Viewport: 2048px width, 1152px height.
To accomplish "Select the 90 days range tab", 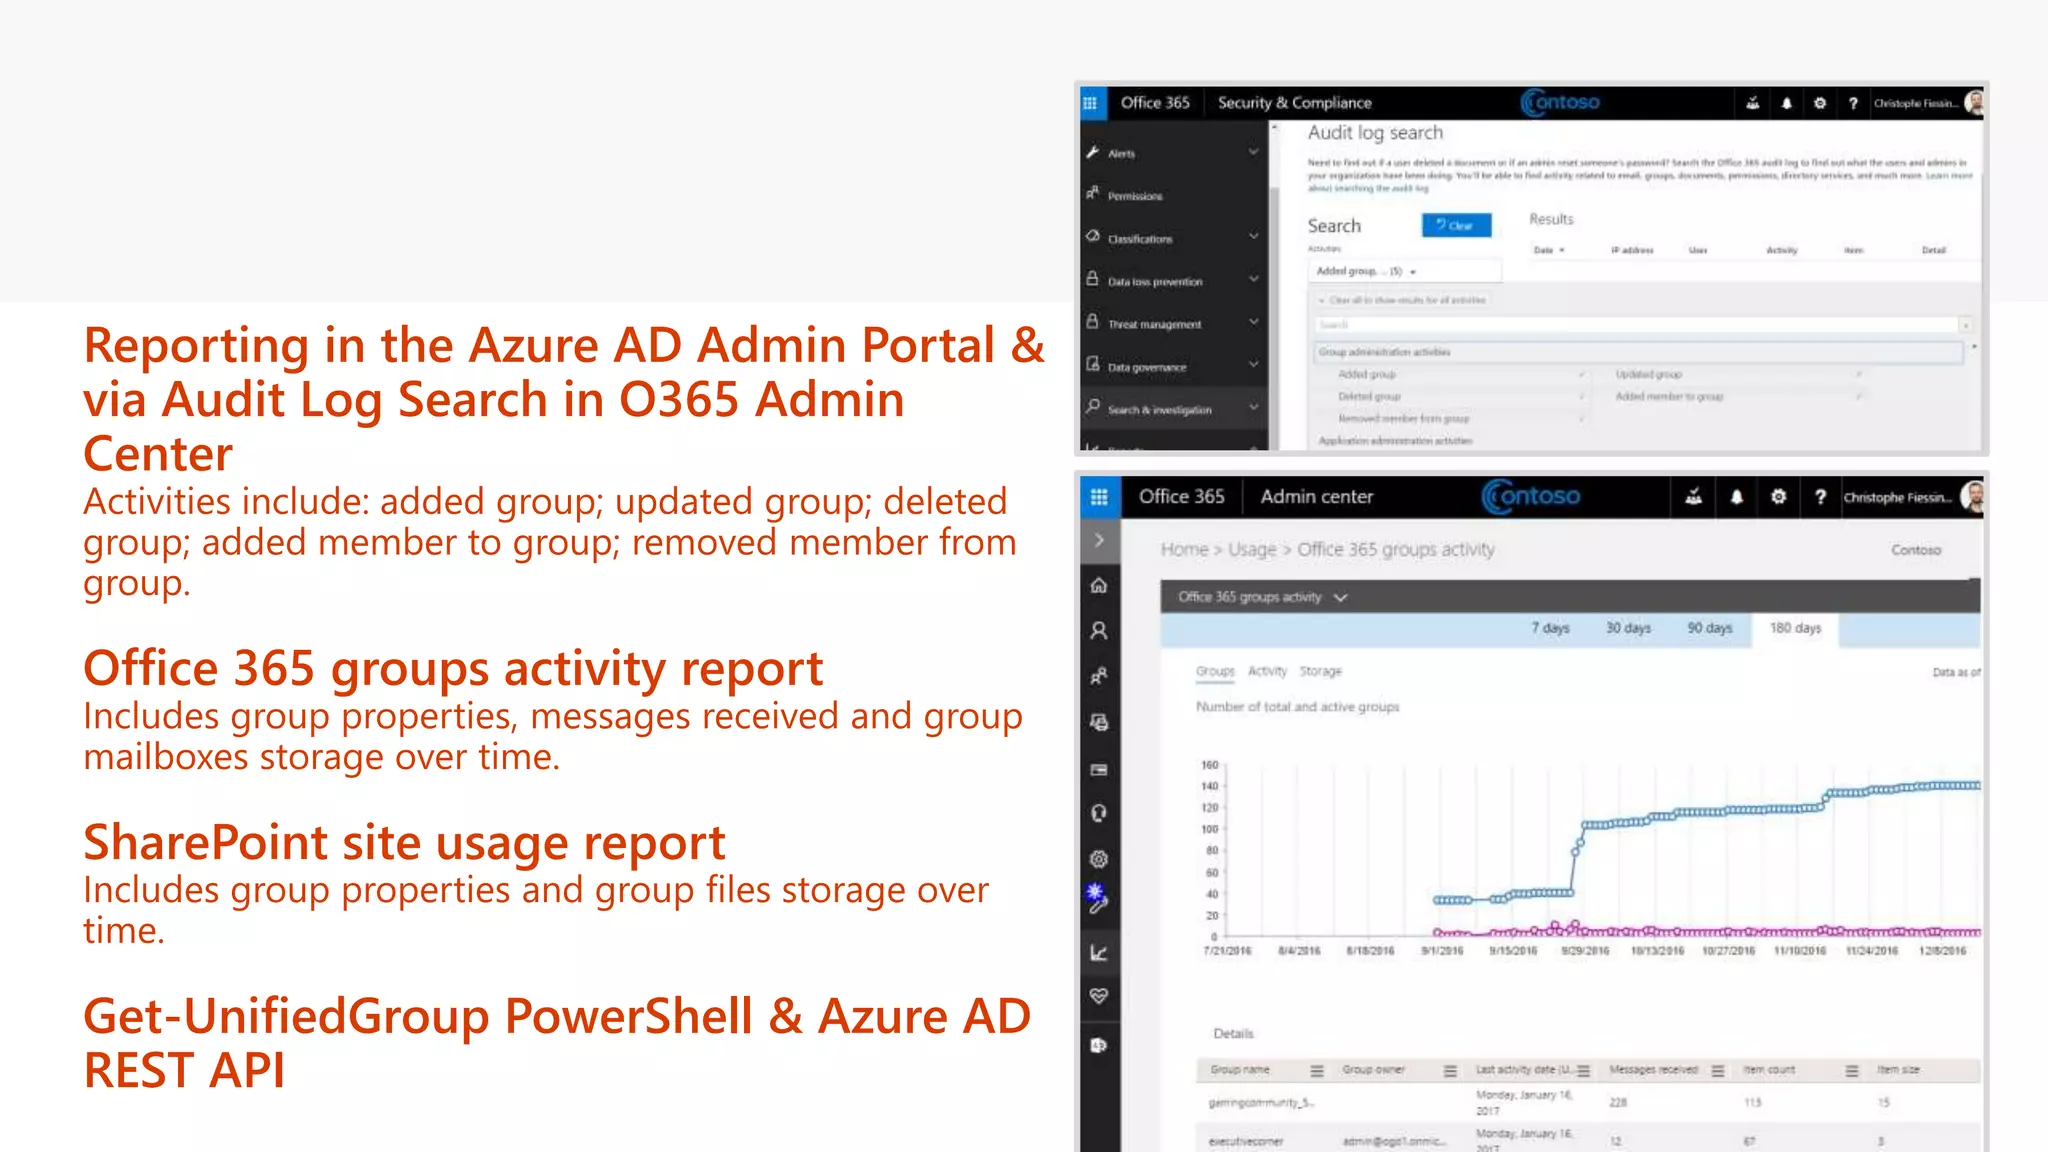I will [x=1710, y=628].
